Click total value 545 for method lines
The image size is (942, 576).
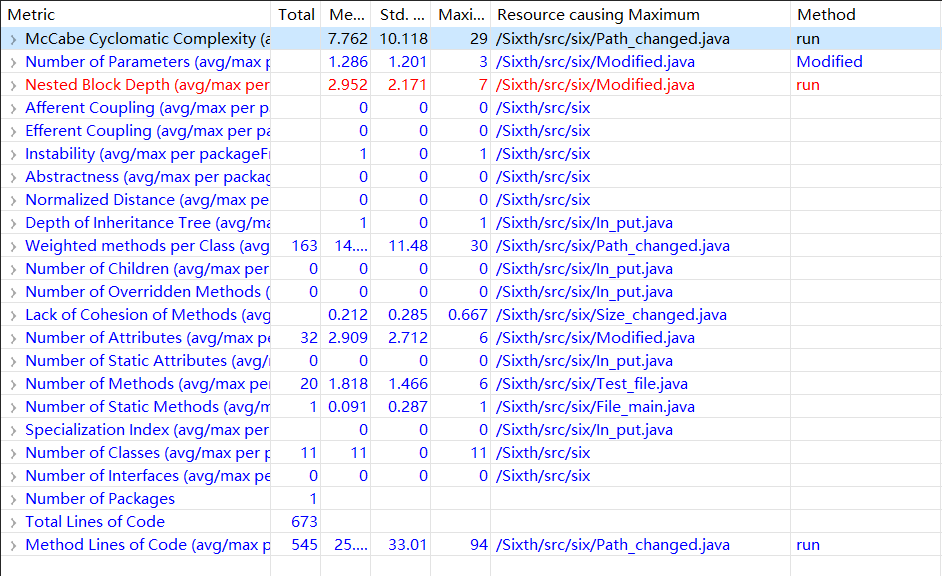[x=304, y=545]
